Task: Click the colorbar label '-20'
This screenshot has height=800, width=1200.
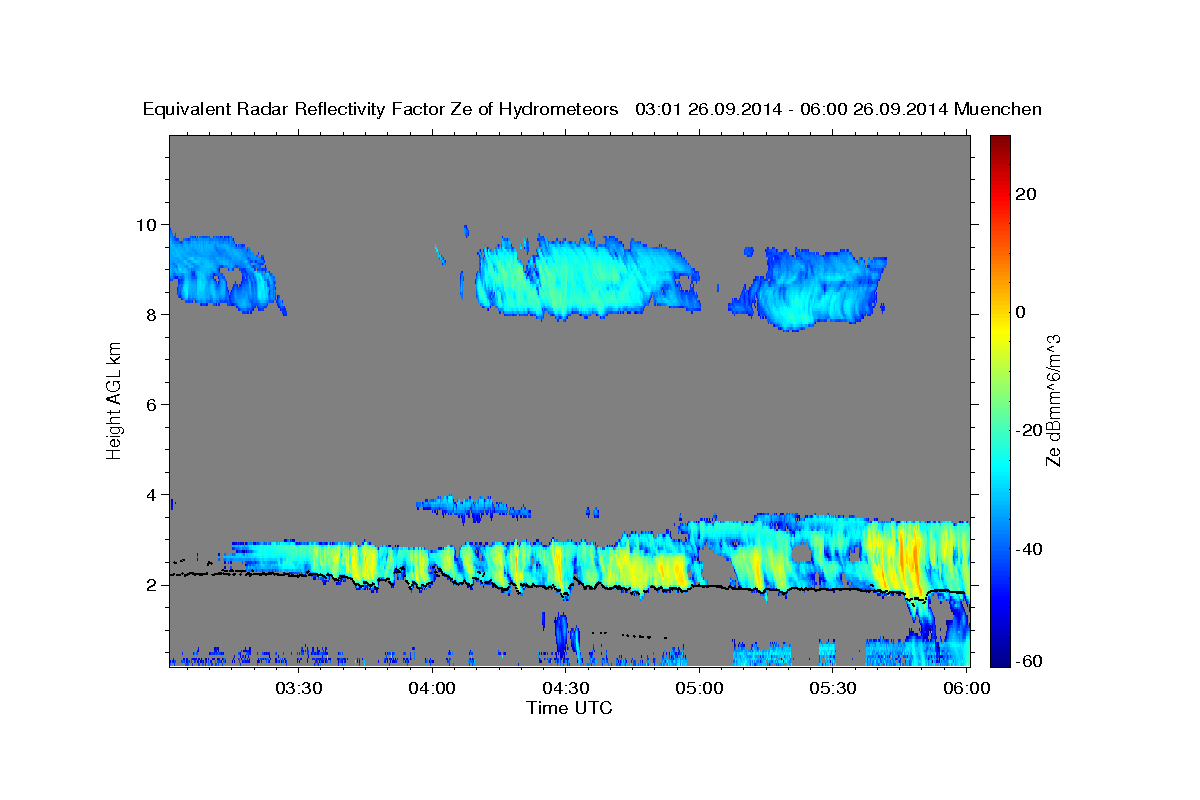Action: coord(1027,430)
